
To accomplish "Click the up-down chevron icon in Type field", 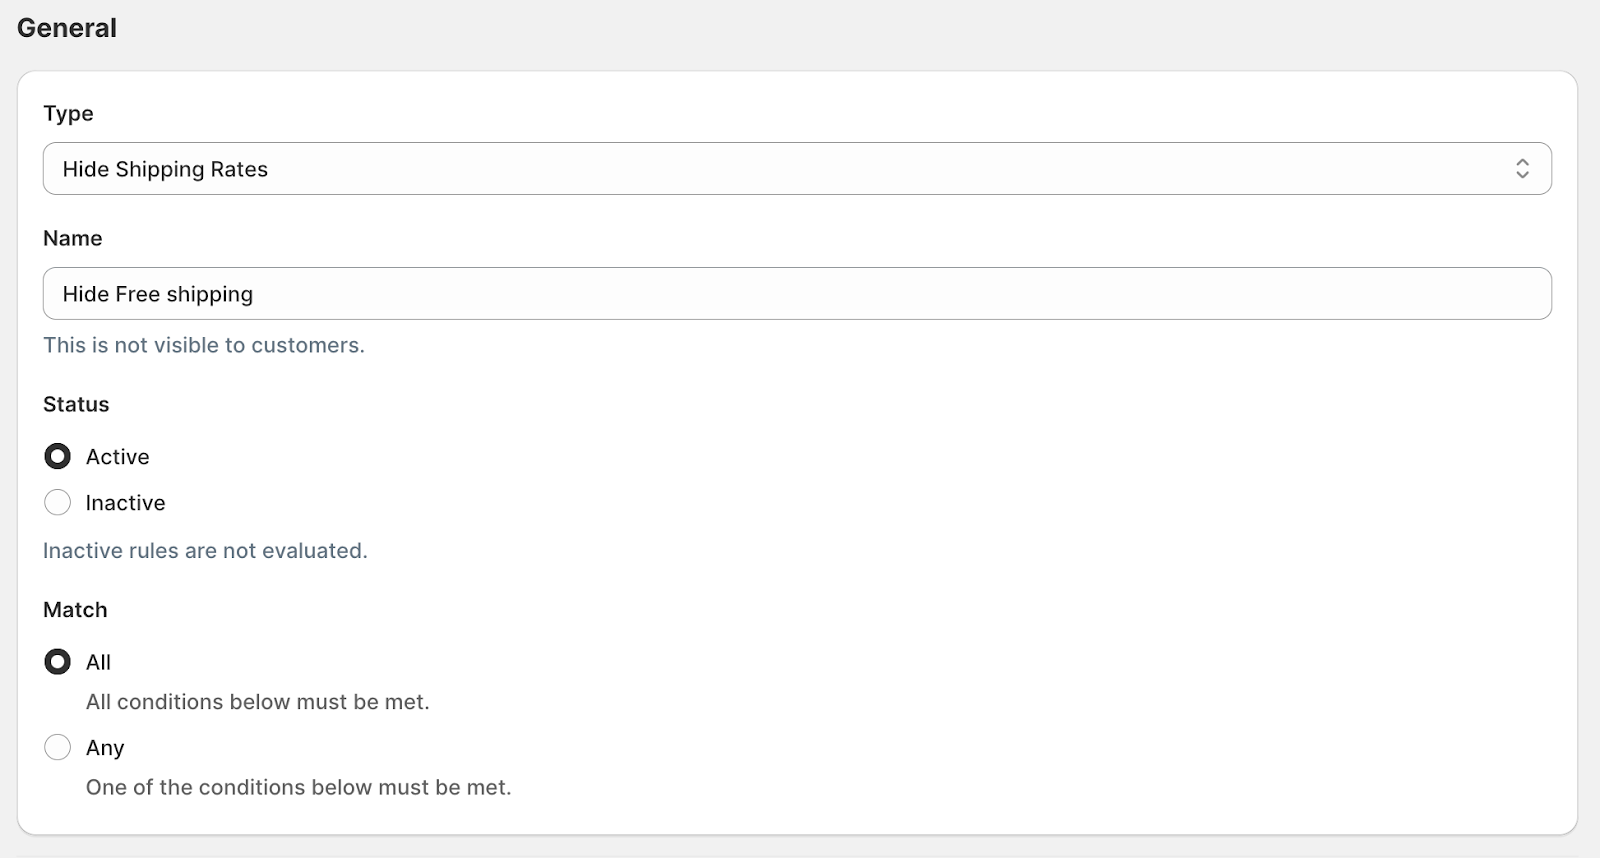I will tap(1521, 169).
